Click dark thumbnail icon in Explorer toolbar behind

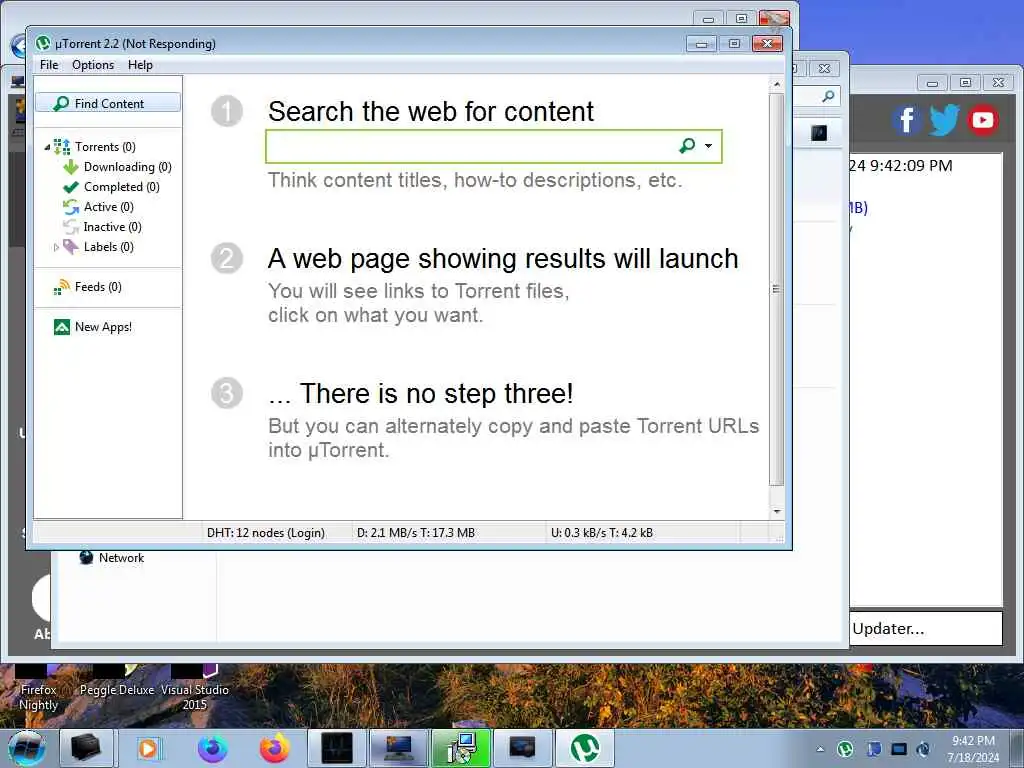click(x=818, y=133)
